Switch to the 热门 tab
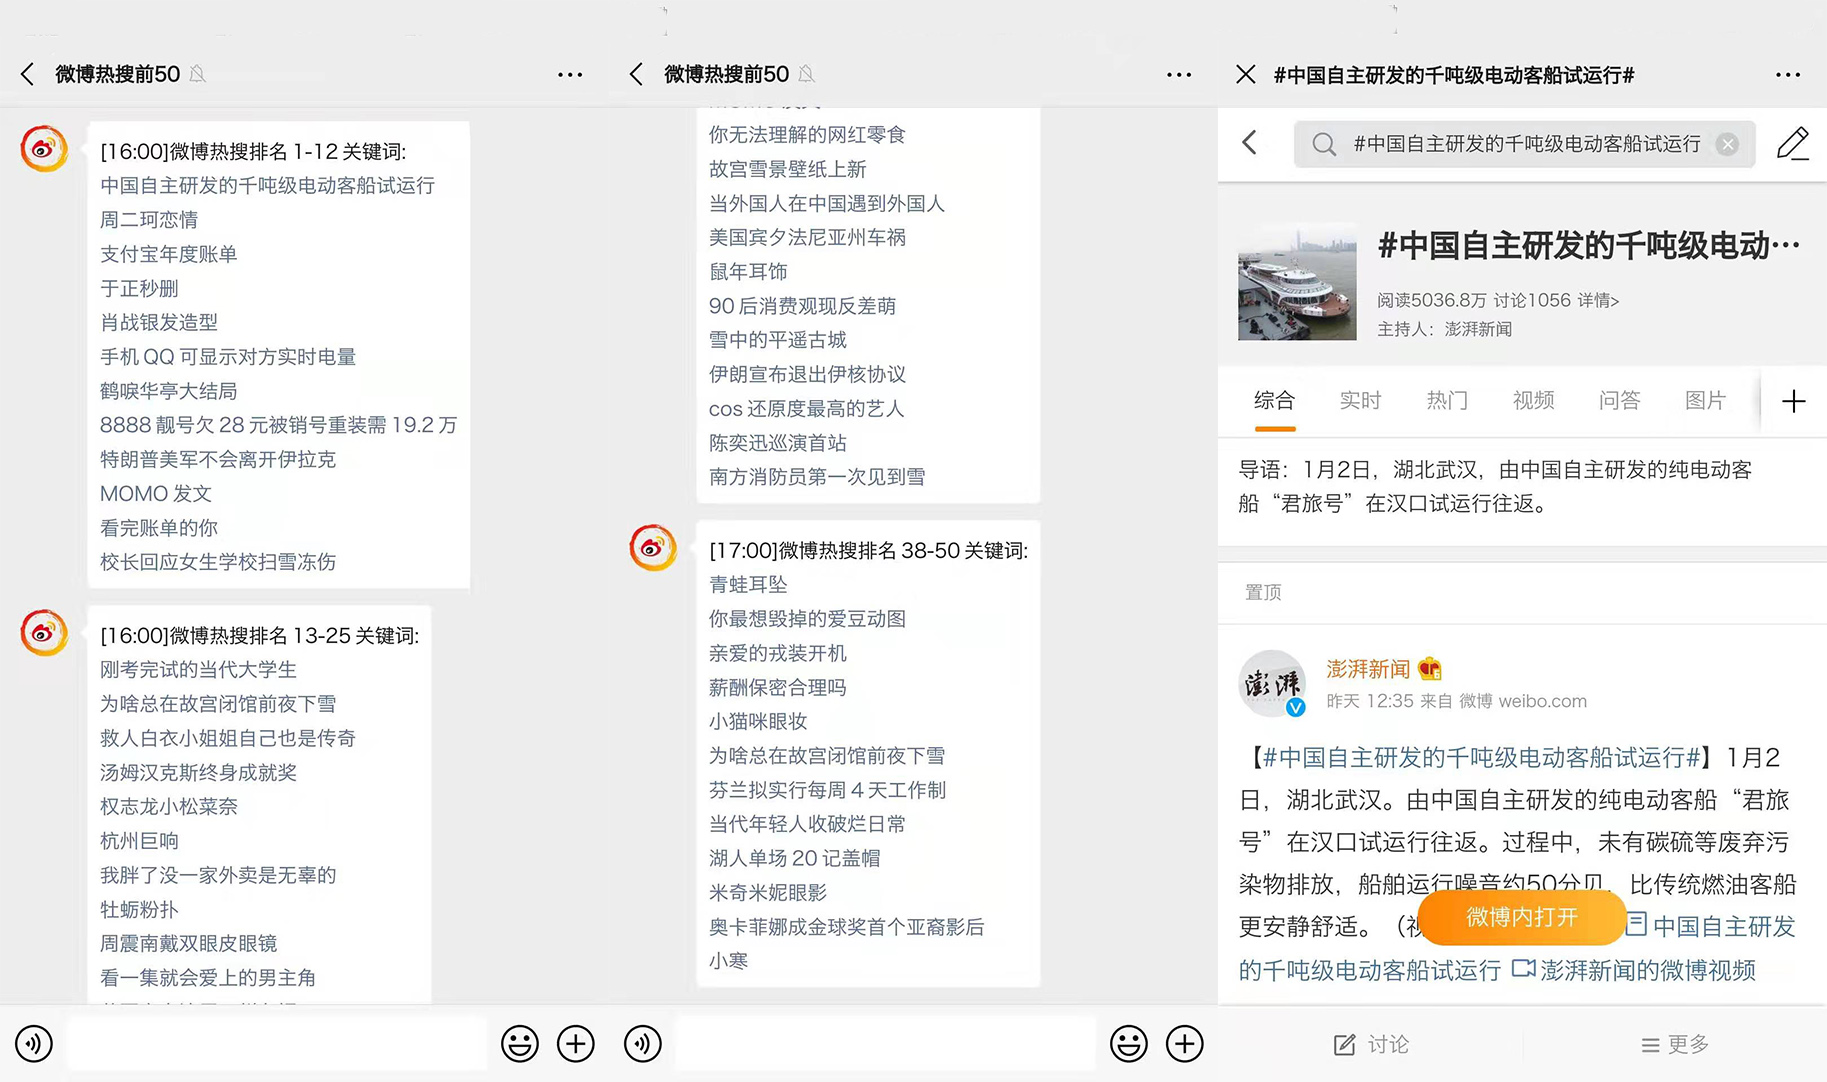The width and height of the screenshot is (1827, 1082). 1447,401
